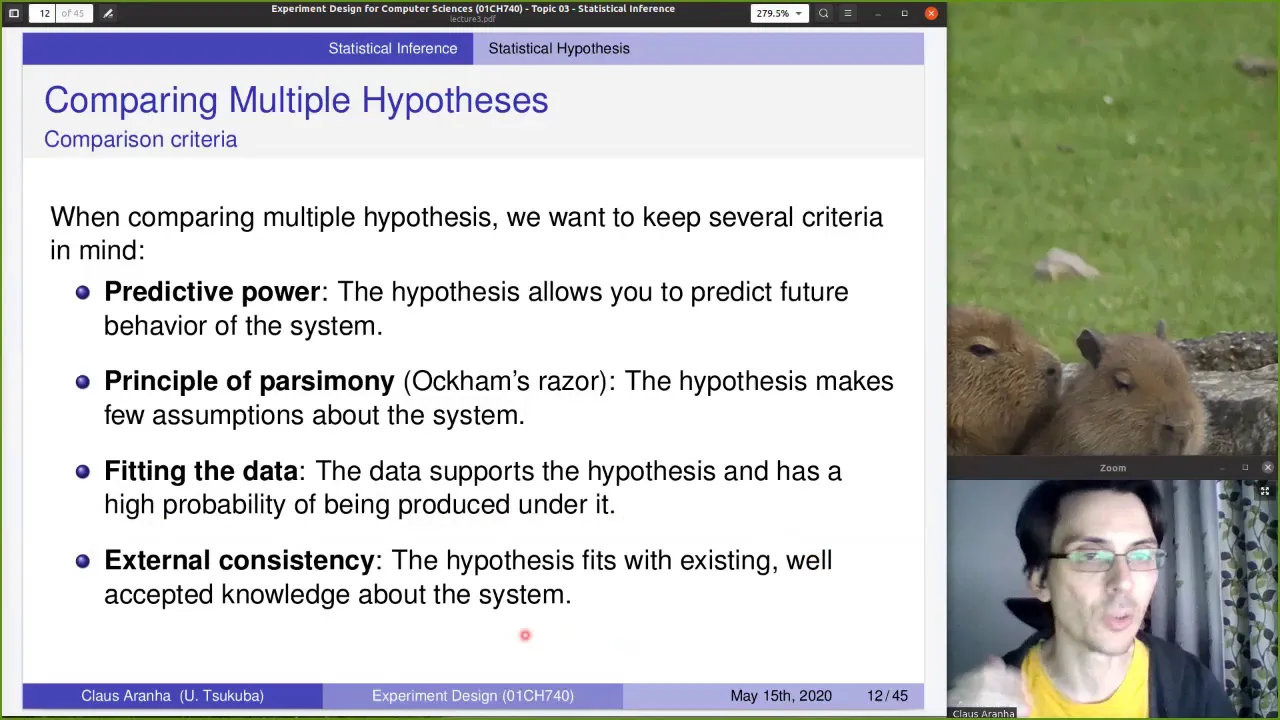Open the 279.5% zoom level dropdown
This screenshot has height=720, width=1280.
click(778, 13)
